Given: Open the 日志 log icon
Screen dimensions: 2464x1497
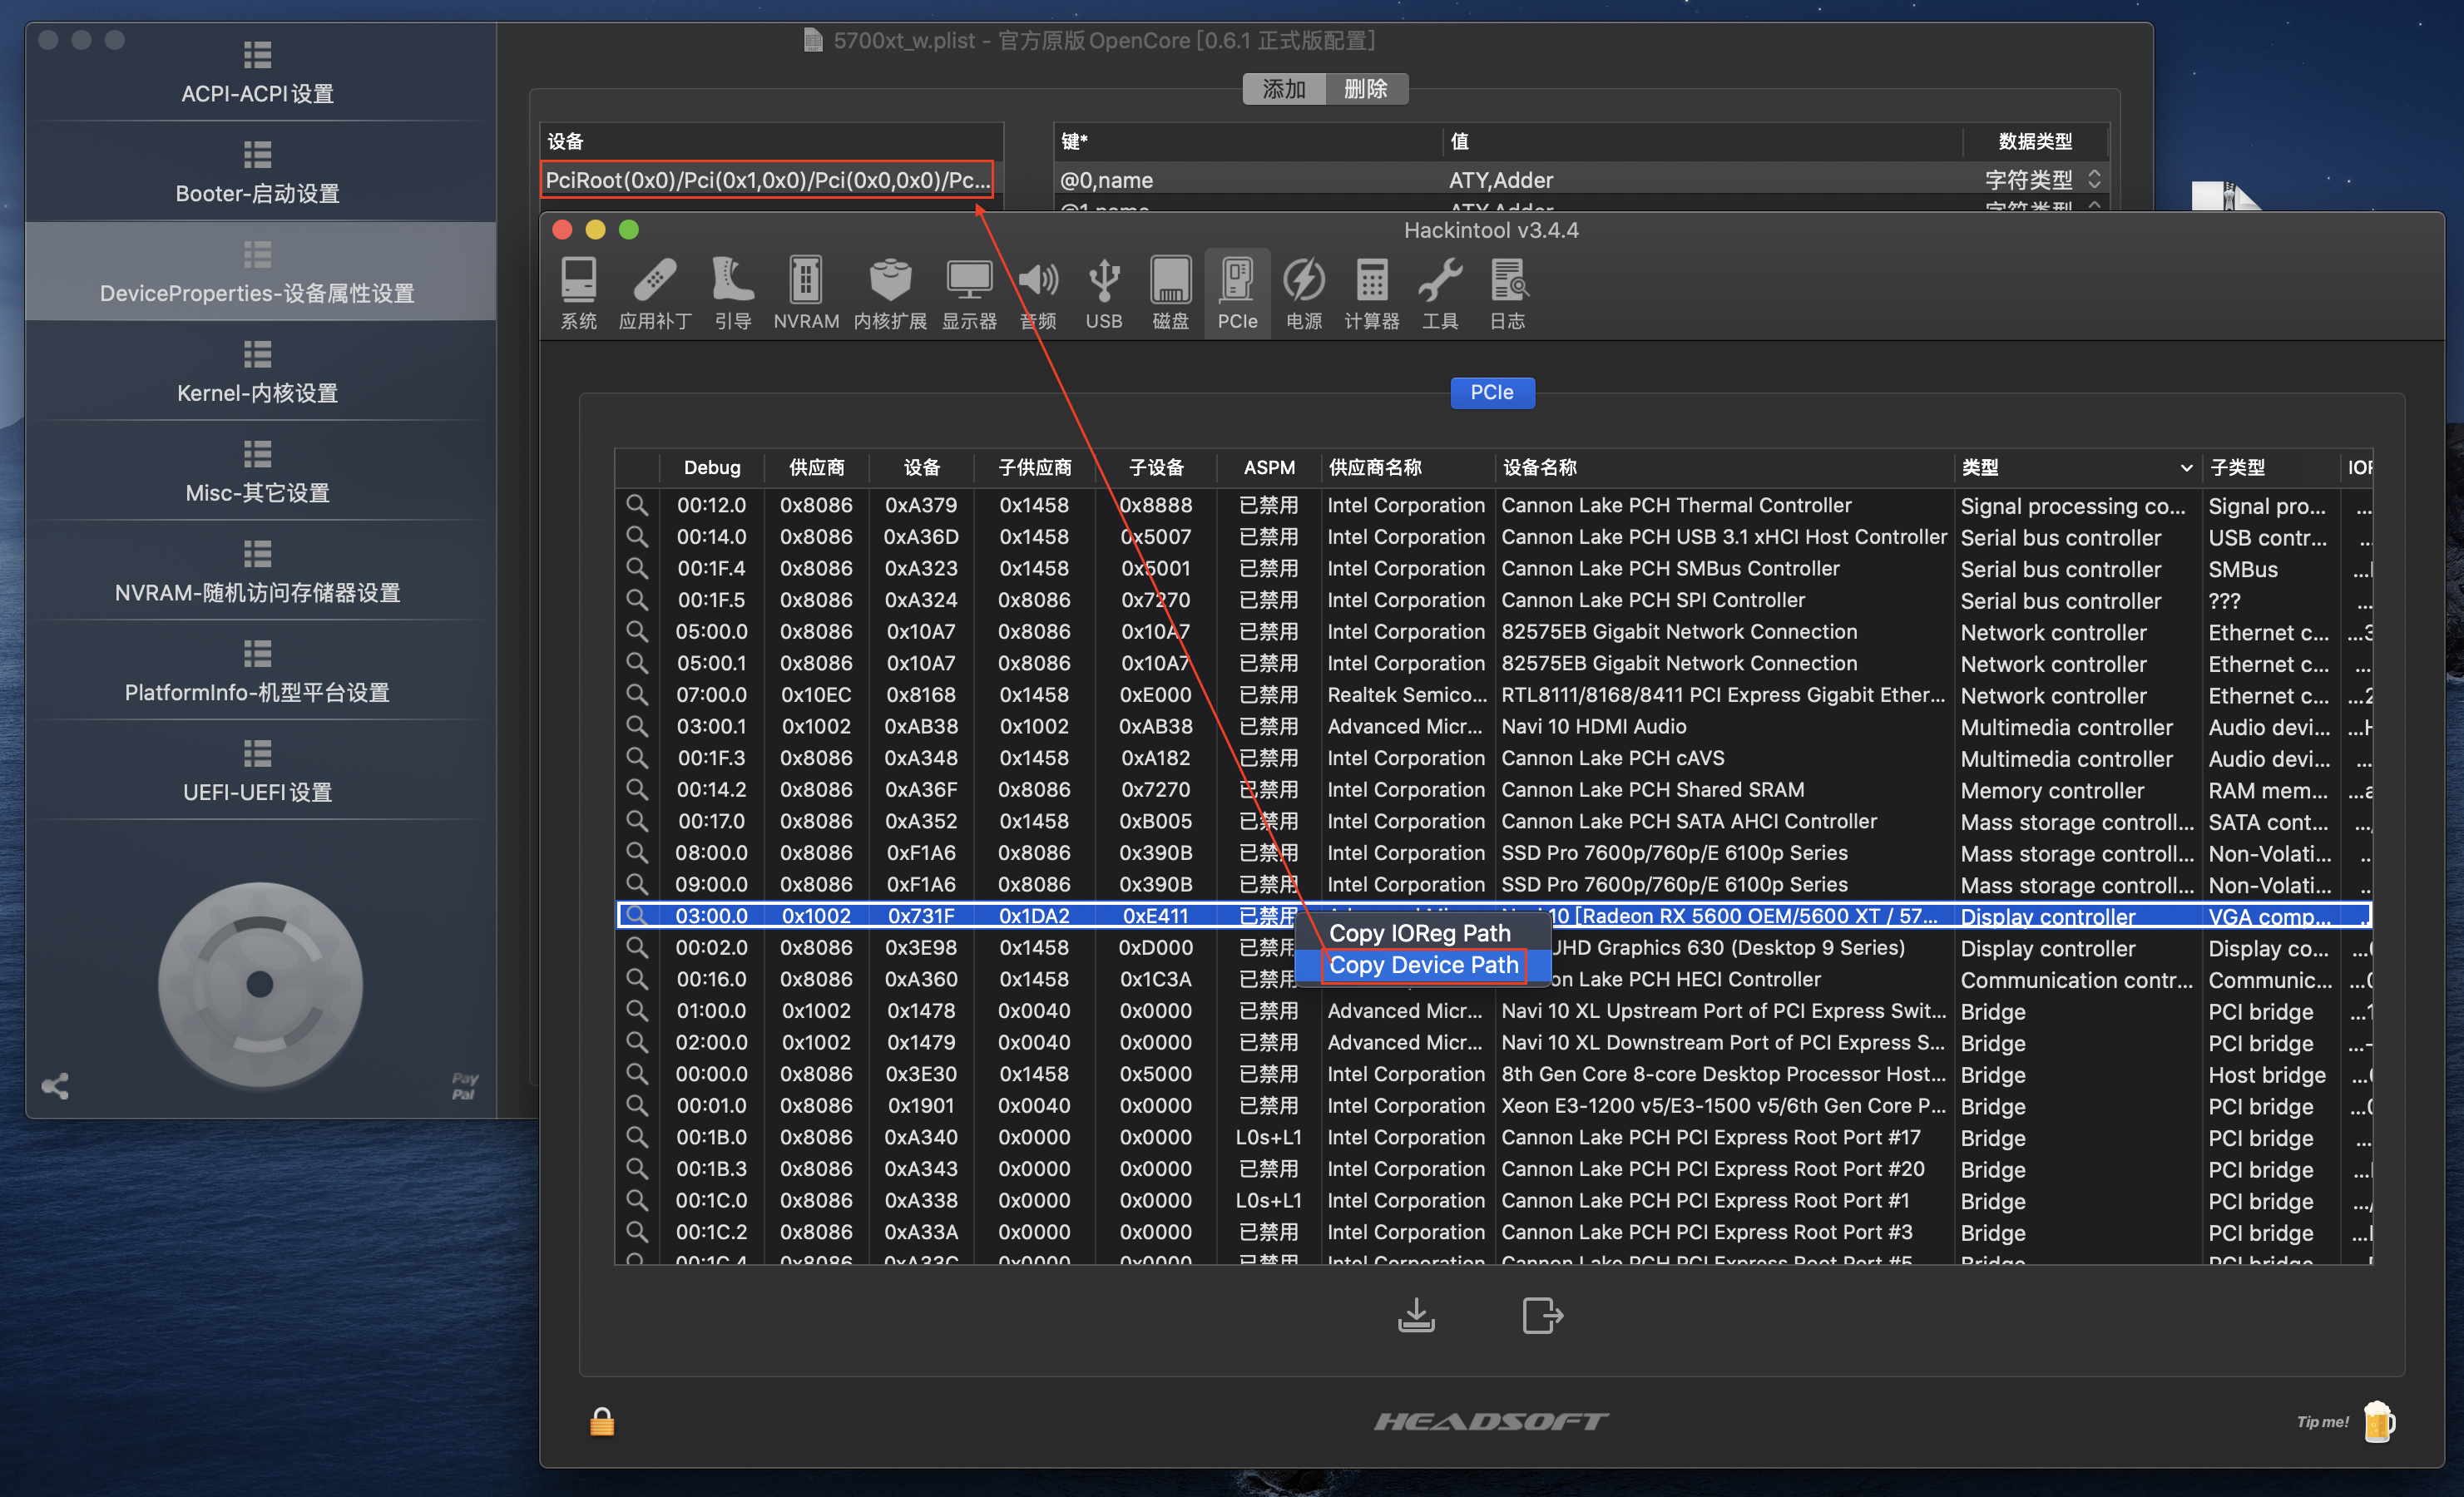Looking at the screenshot, I should [x=1507, y=293].
